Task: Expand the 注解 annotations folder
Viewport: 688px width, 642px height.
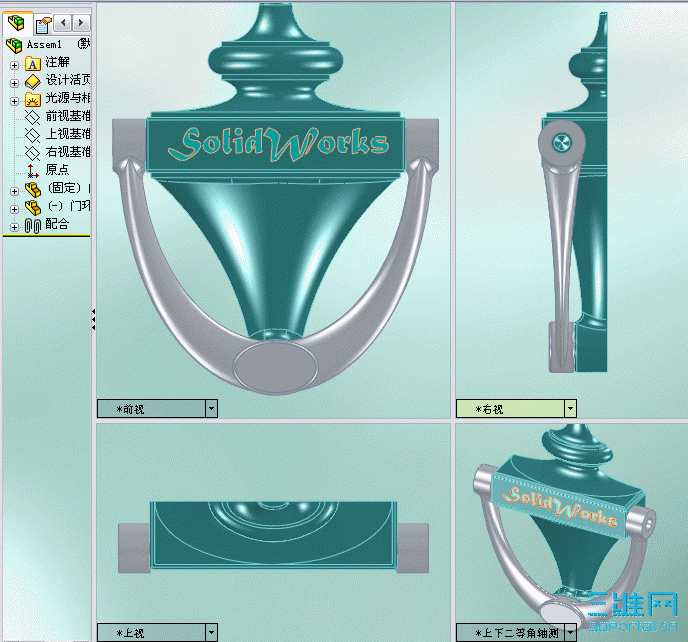Action: [14, 65]
